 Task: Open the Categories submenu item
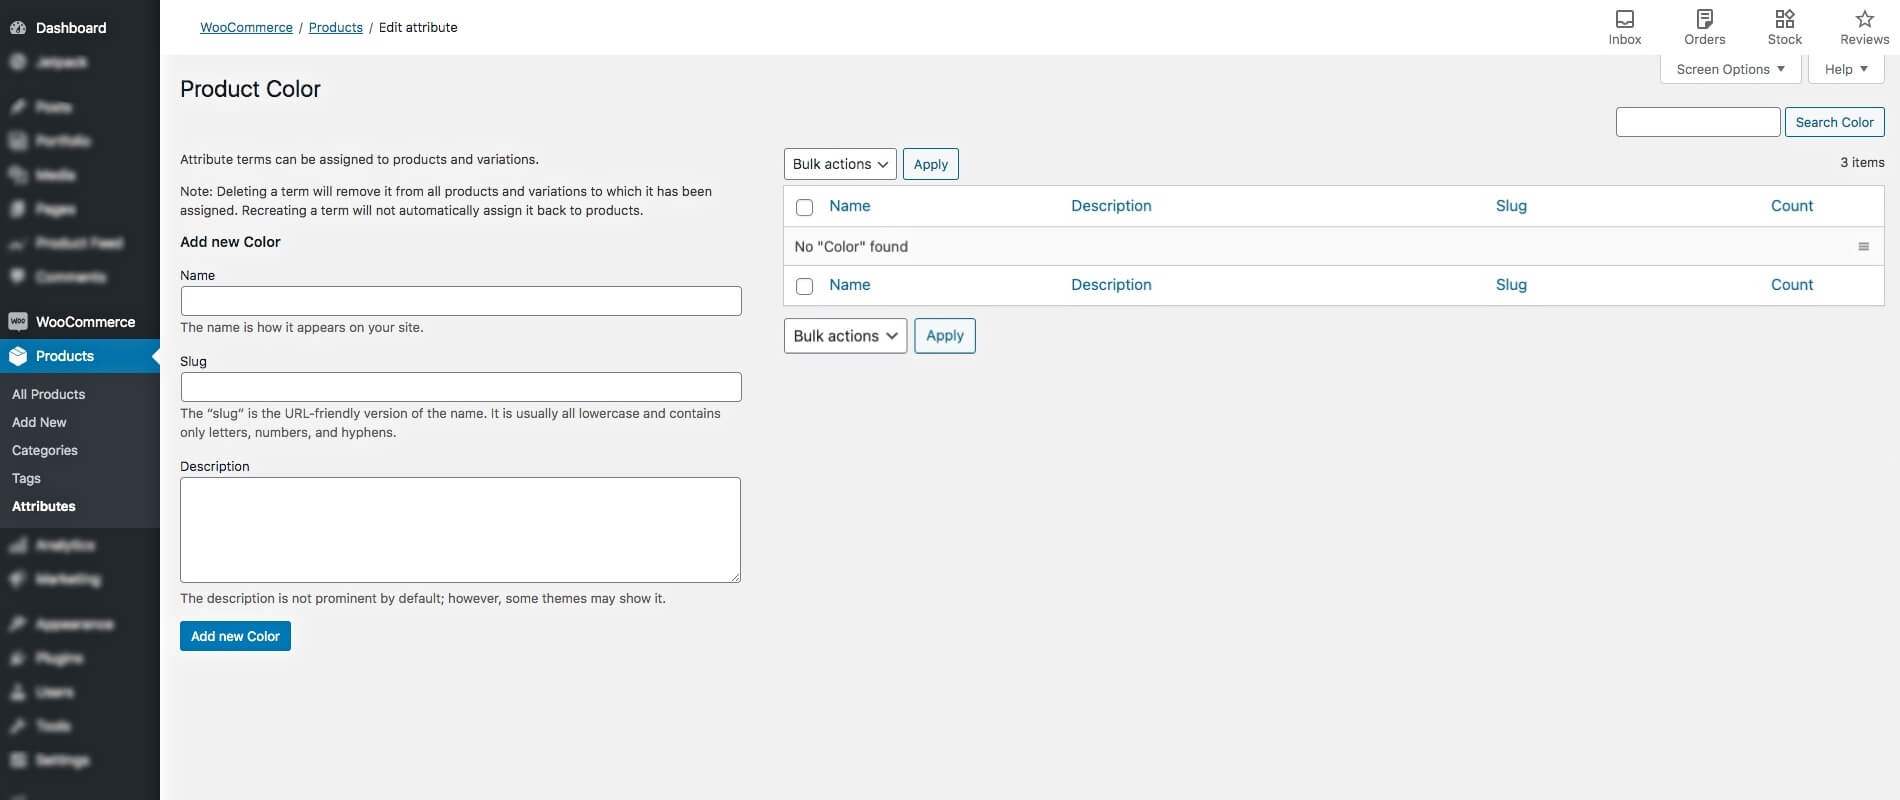click(45, 450)
